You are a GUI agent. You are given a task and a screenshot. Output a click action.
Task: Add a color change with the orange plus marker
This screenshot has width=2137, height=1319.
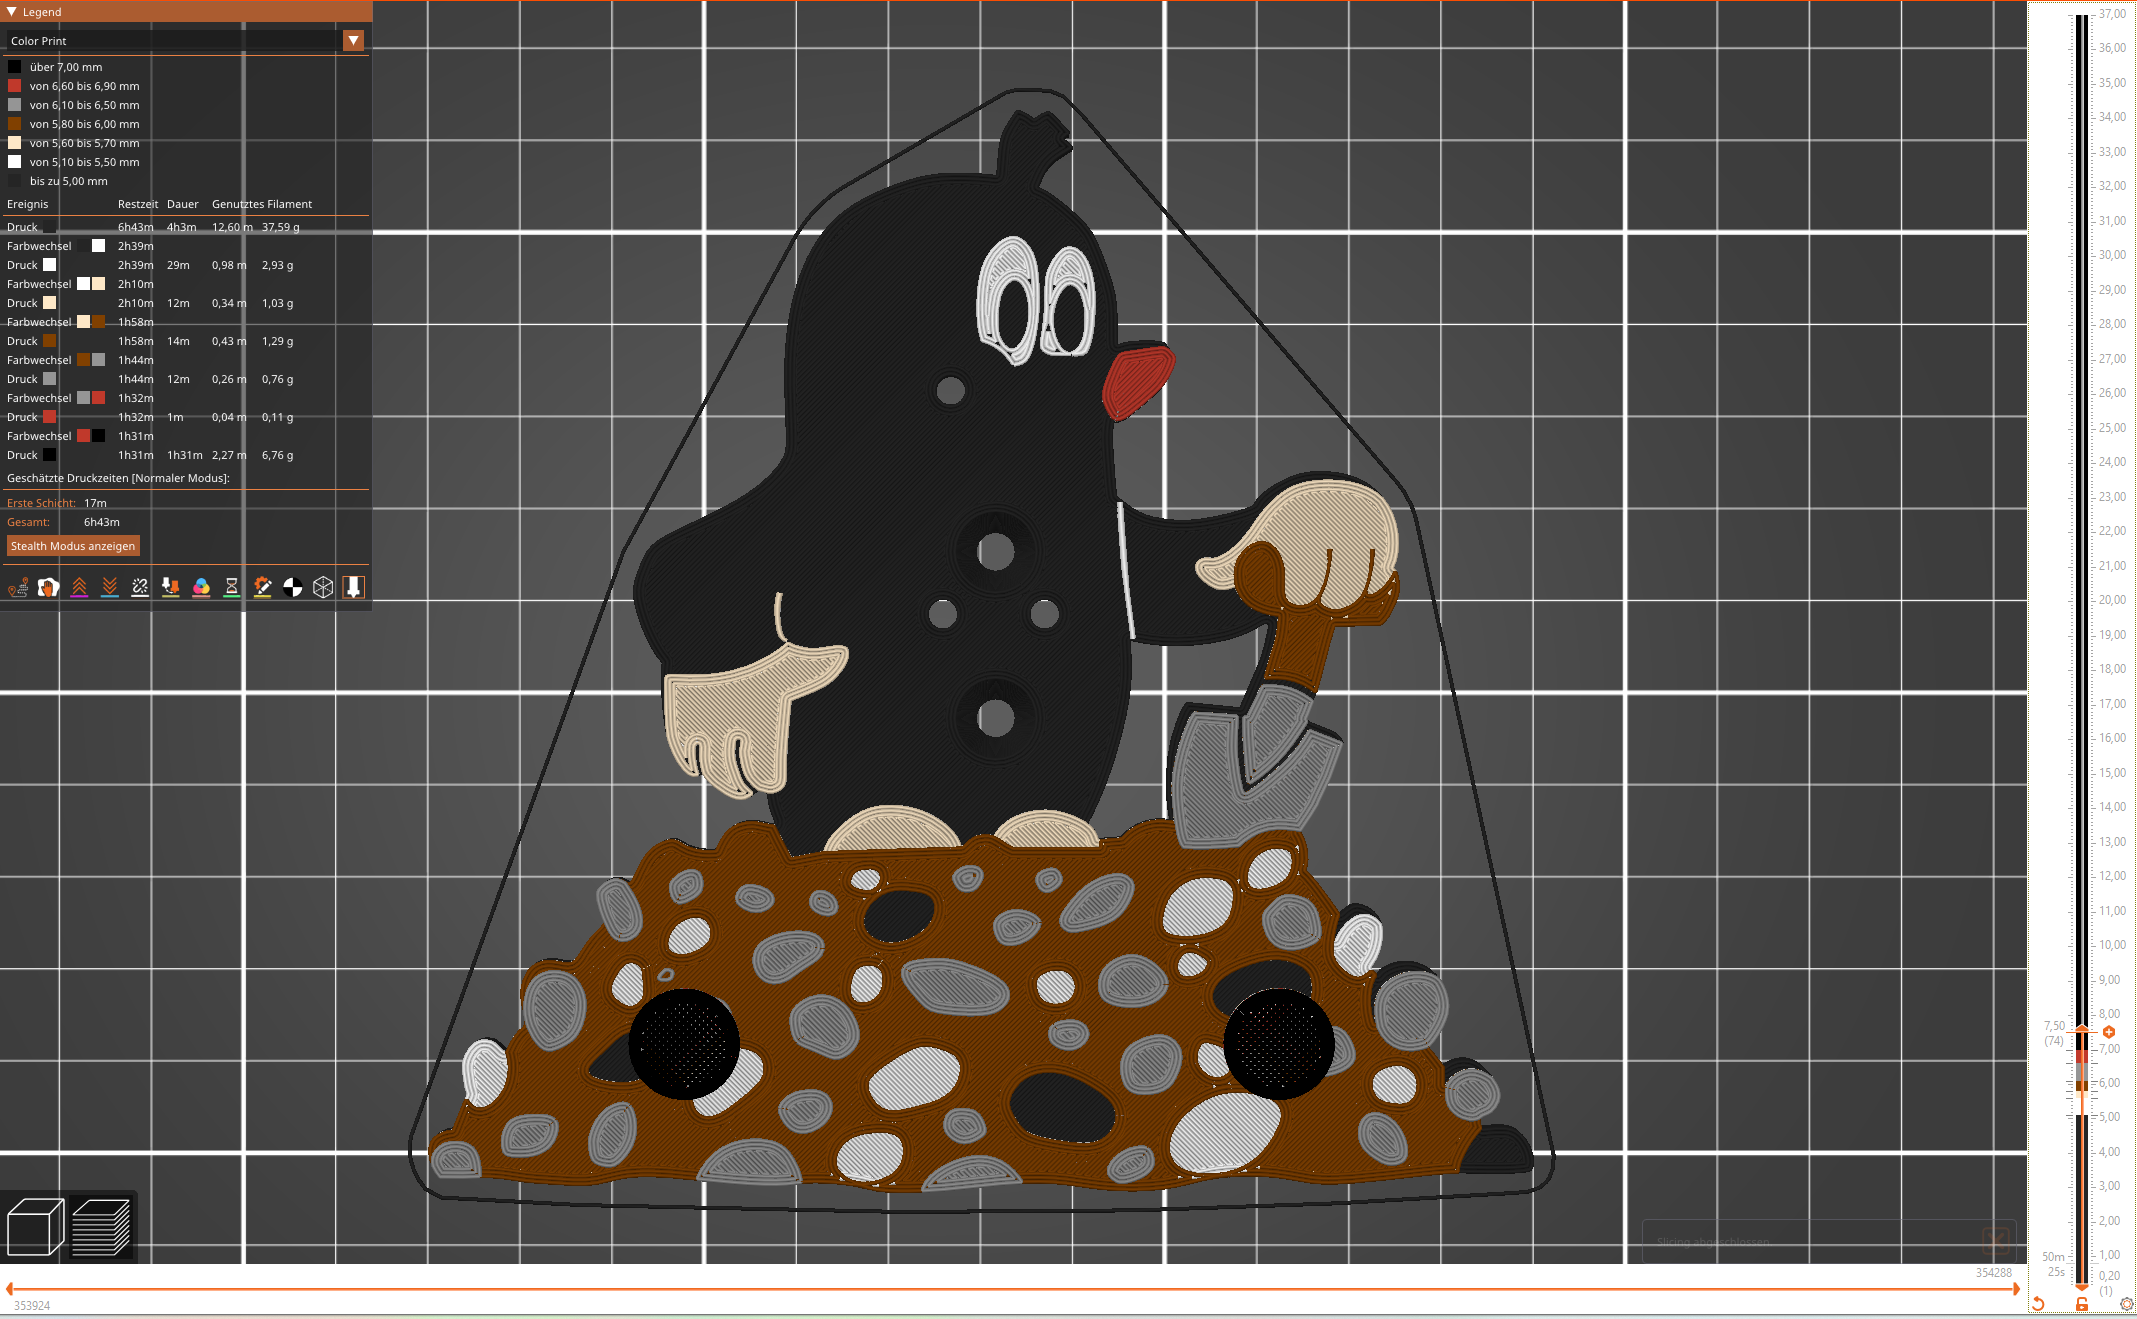coord(2110,1032)
